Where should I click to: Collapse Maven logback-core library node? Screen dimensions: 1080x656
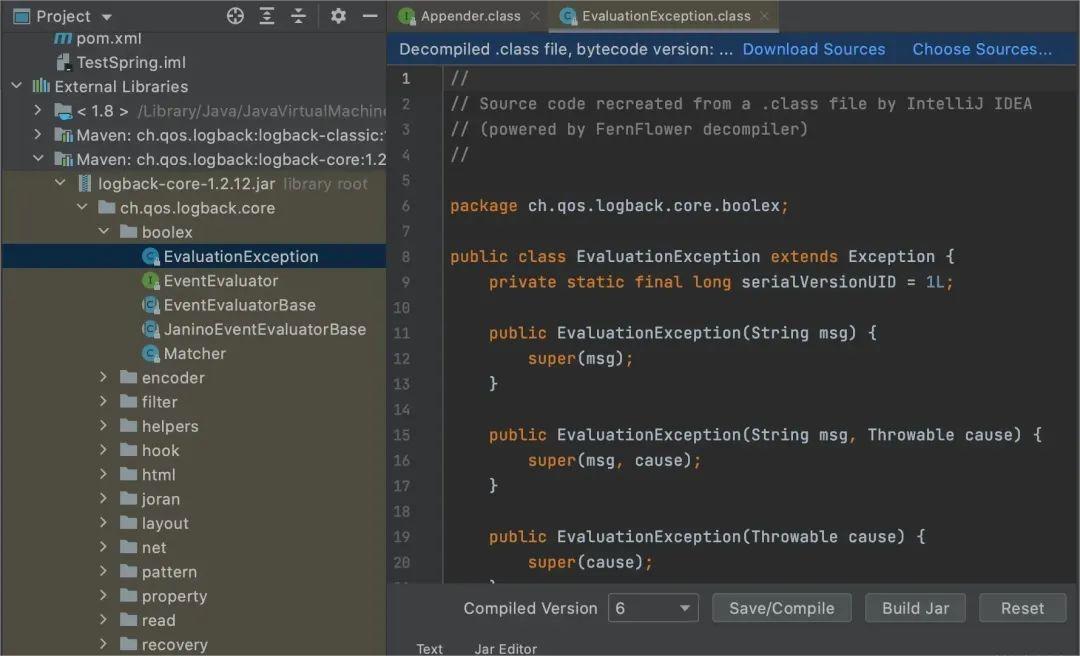[39, 158]
